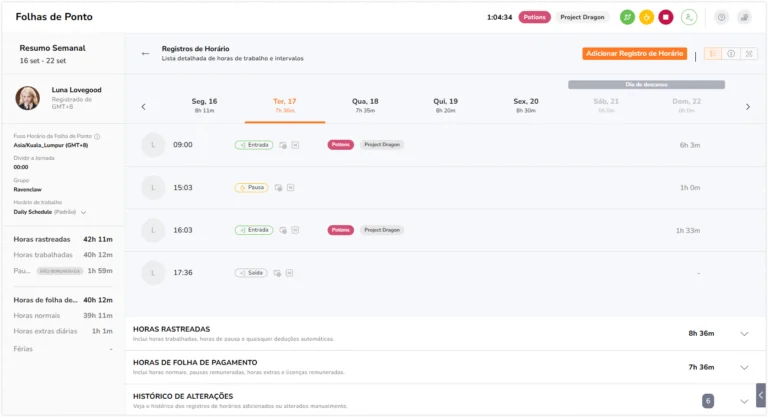Click the Asia/Kuala_Lumpur (GMT+8) time zone
This screenshot has width=768, height=417.
pos(50,146)
